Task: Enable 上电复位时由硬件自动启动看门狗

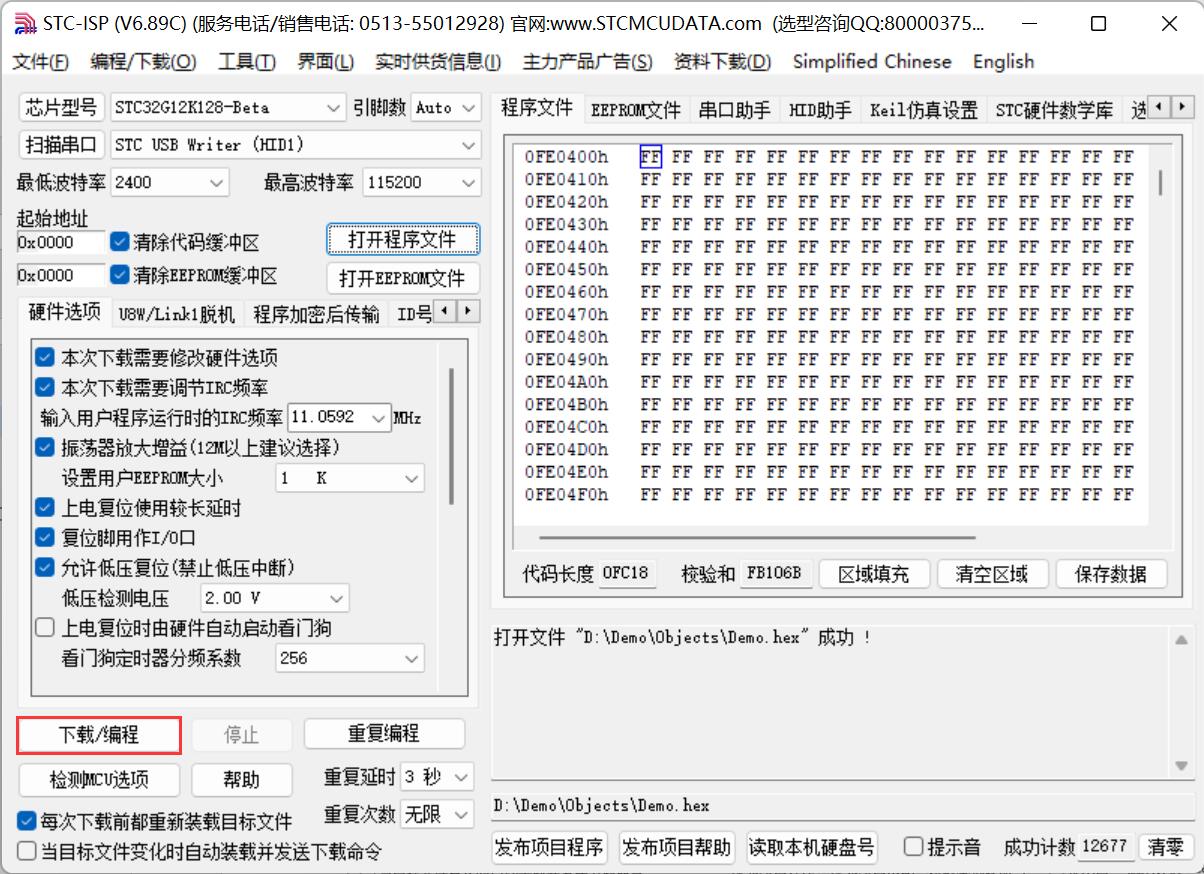Action: click(x=45, y=628)
